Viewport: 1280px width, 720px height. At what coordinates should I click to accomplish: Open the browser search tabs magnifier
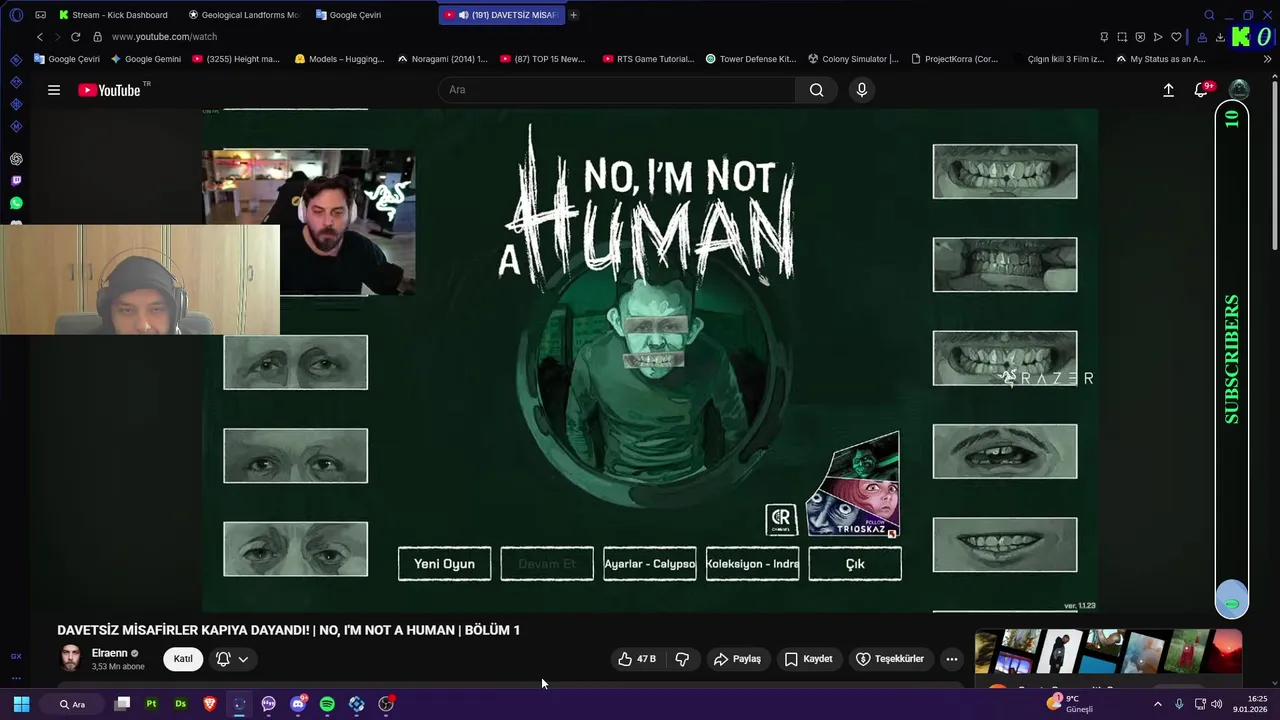pyautogui.click(x=1209, y=15)
